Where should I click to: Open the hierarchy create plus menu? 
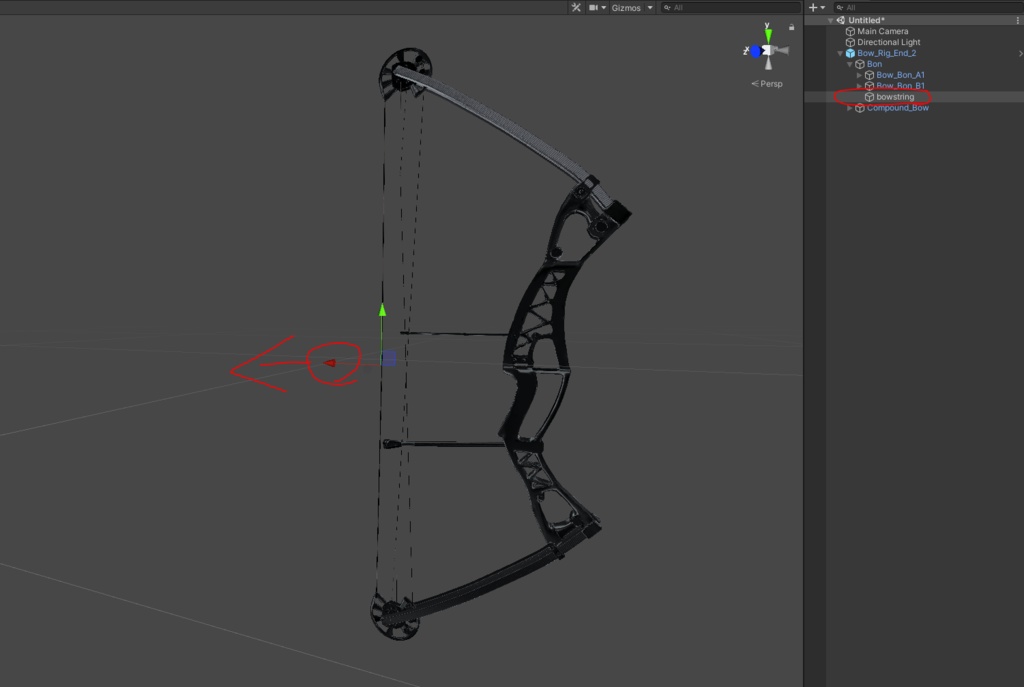tap(812, 7)
